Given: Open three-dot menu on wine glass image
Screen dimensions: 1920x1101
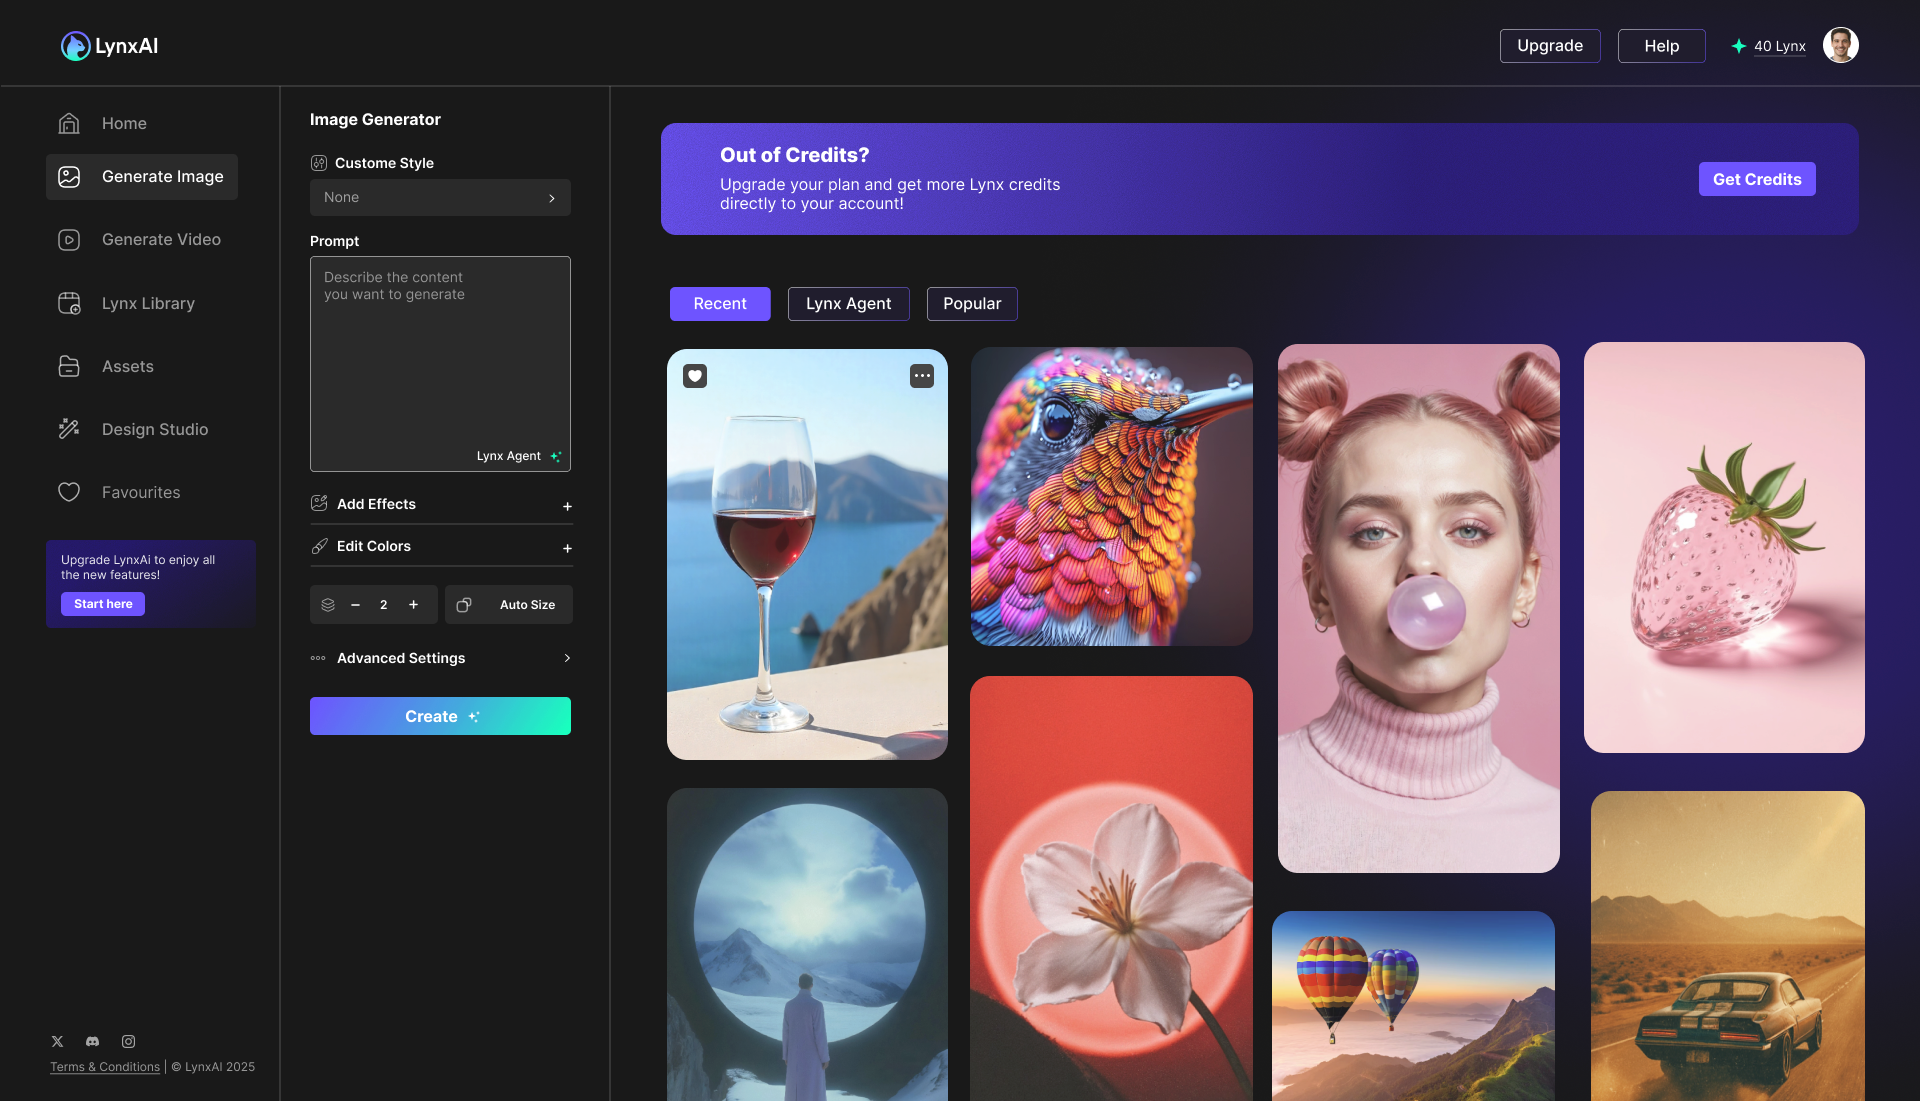Looking at the screenshot, I should (x=921, y=376).
